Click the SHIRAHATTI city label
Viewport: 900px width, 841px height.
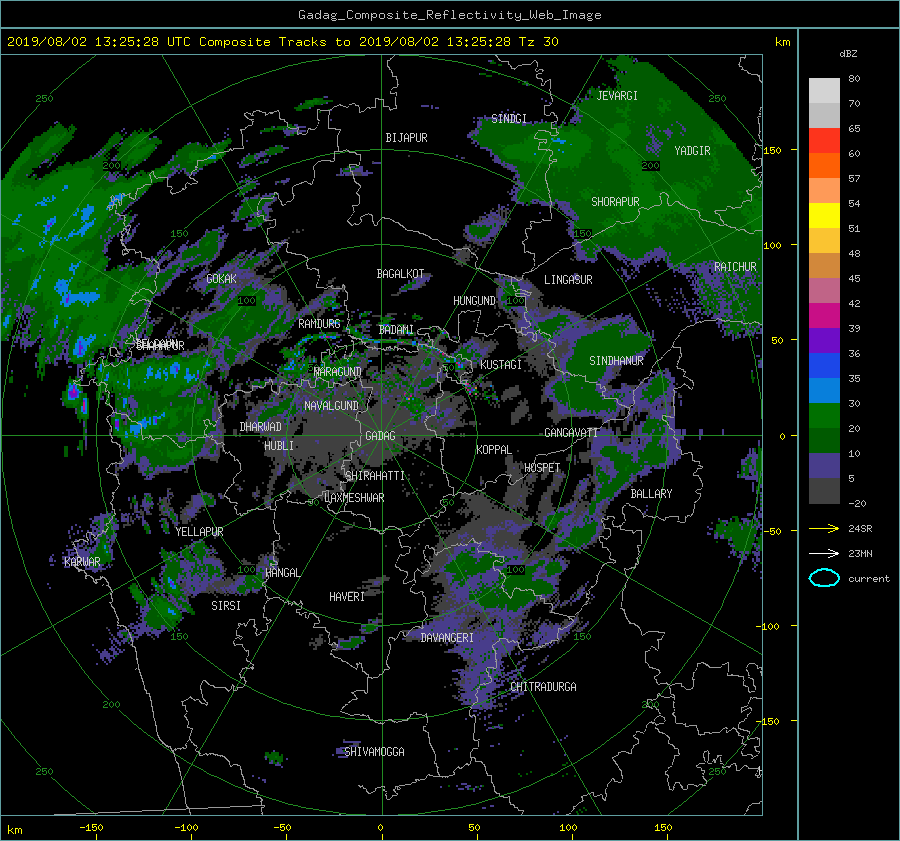375,476
